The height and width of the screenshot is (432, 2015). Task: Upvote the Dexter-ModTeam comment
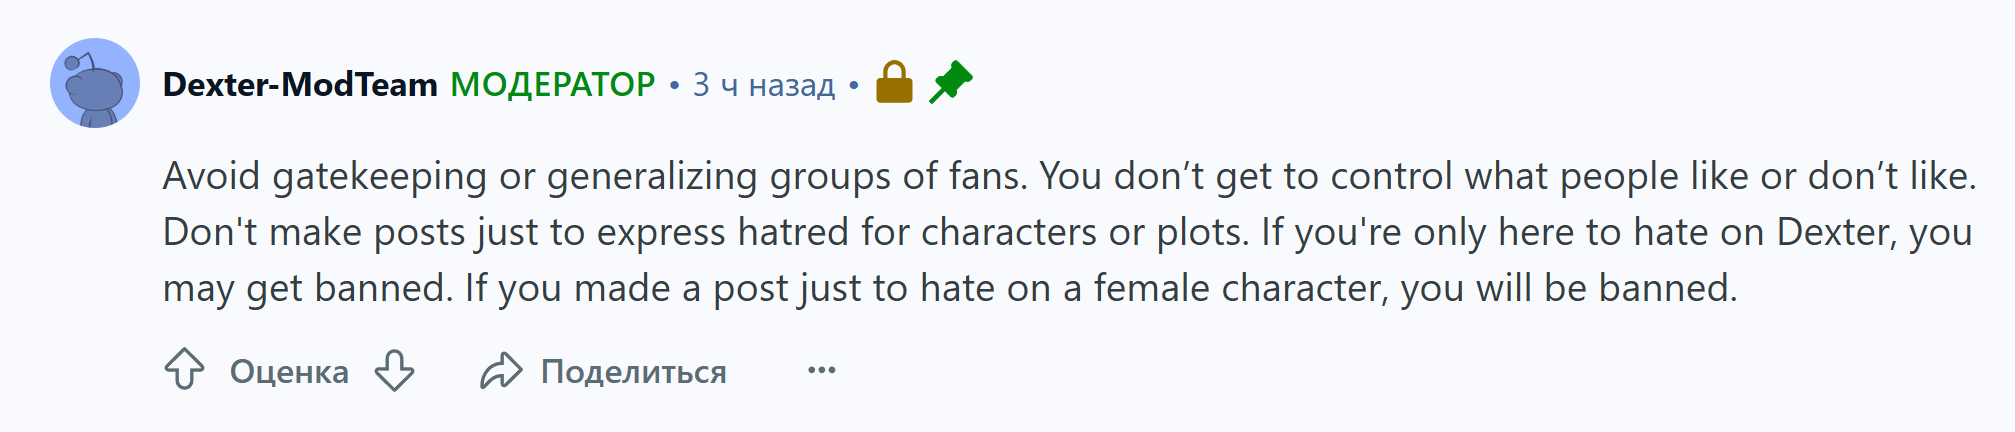(184, 370)
